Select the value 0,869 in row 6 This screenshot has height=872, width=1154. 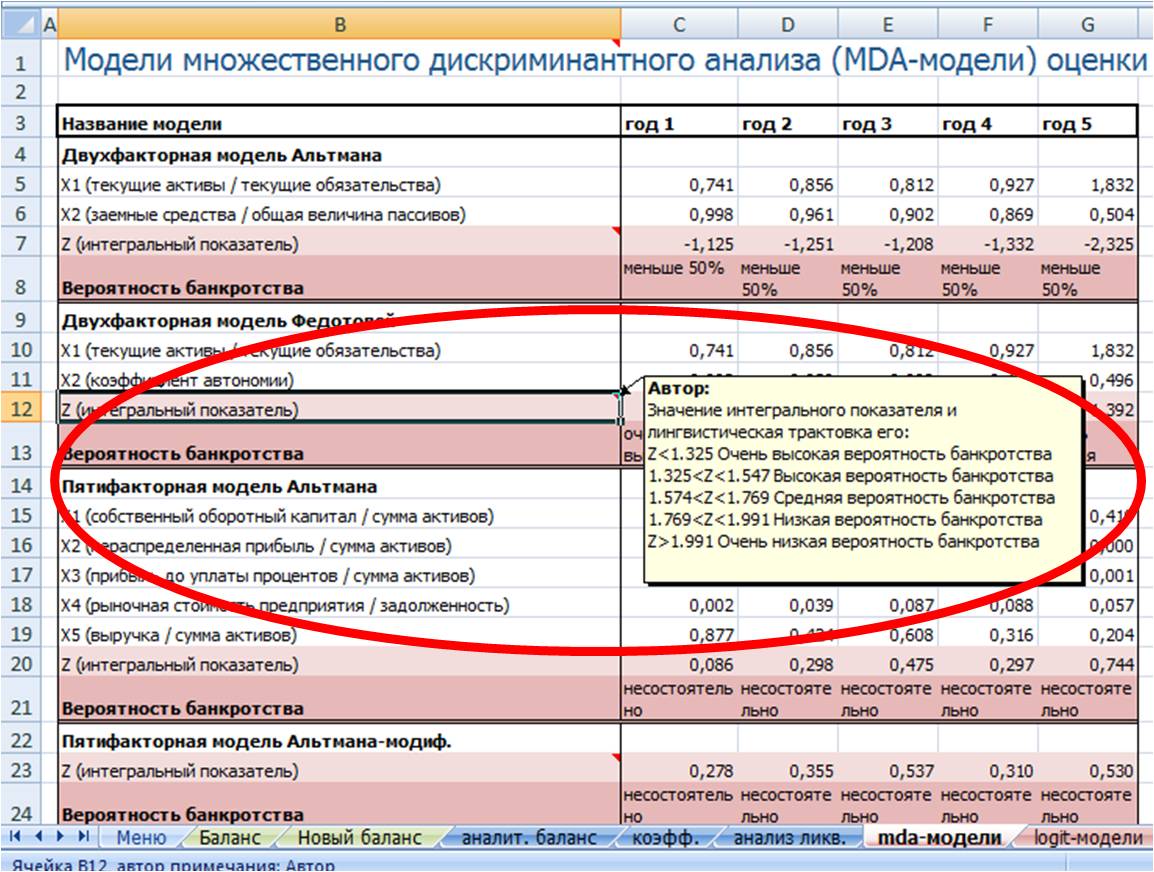(988, 214)
